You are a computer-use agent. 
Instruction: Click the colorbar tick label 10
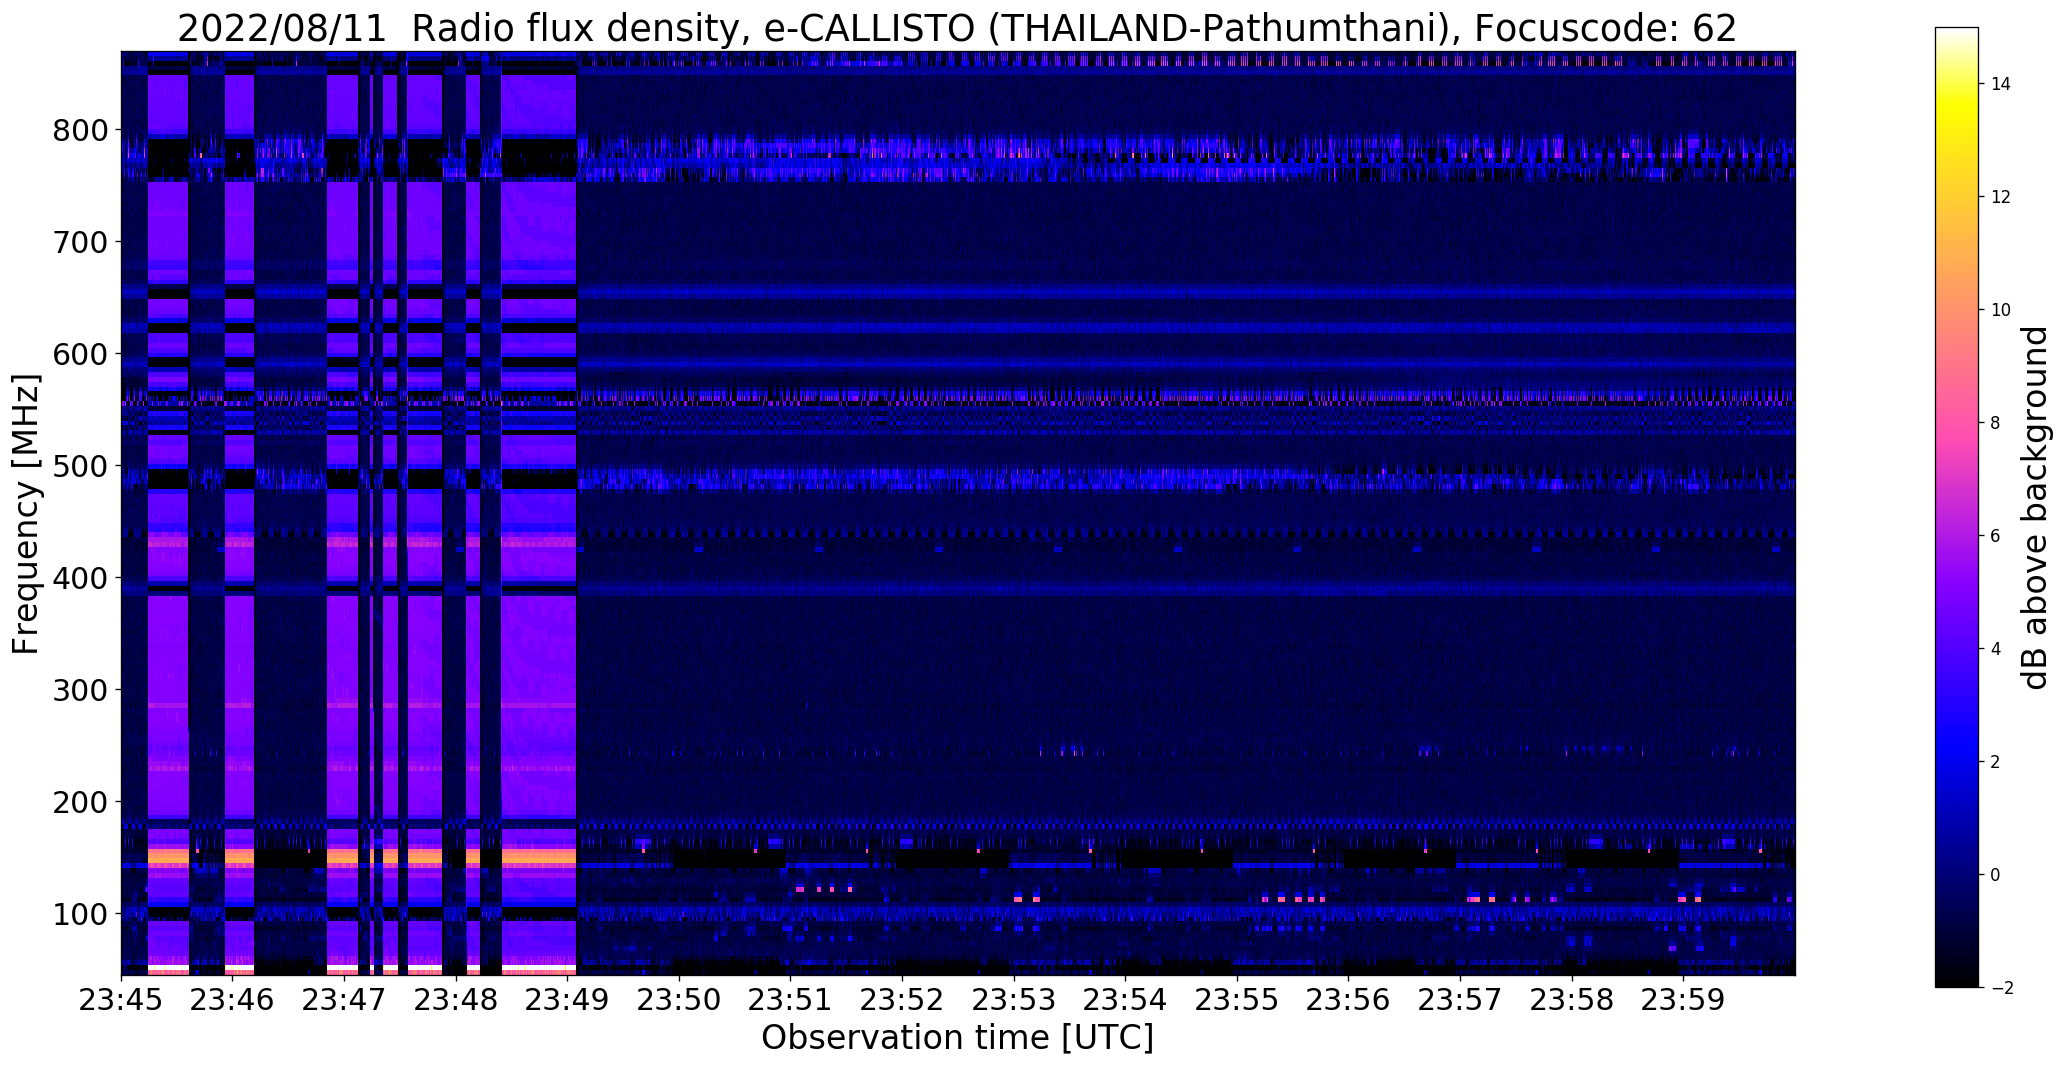pos(2001,310)
